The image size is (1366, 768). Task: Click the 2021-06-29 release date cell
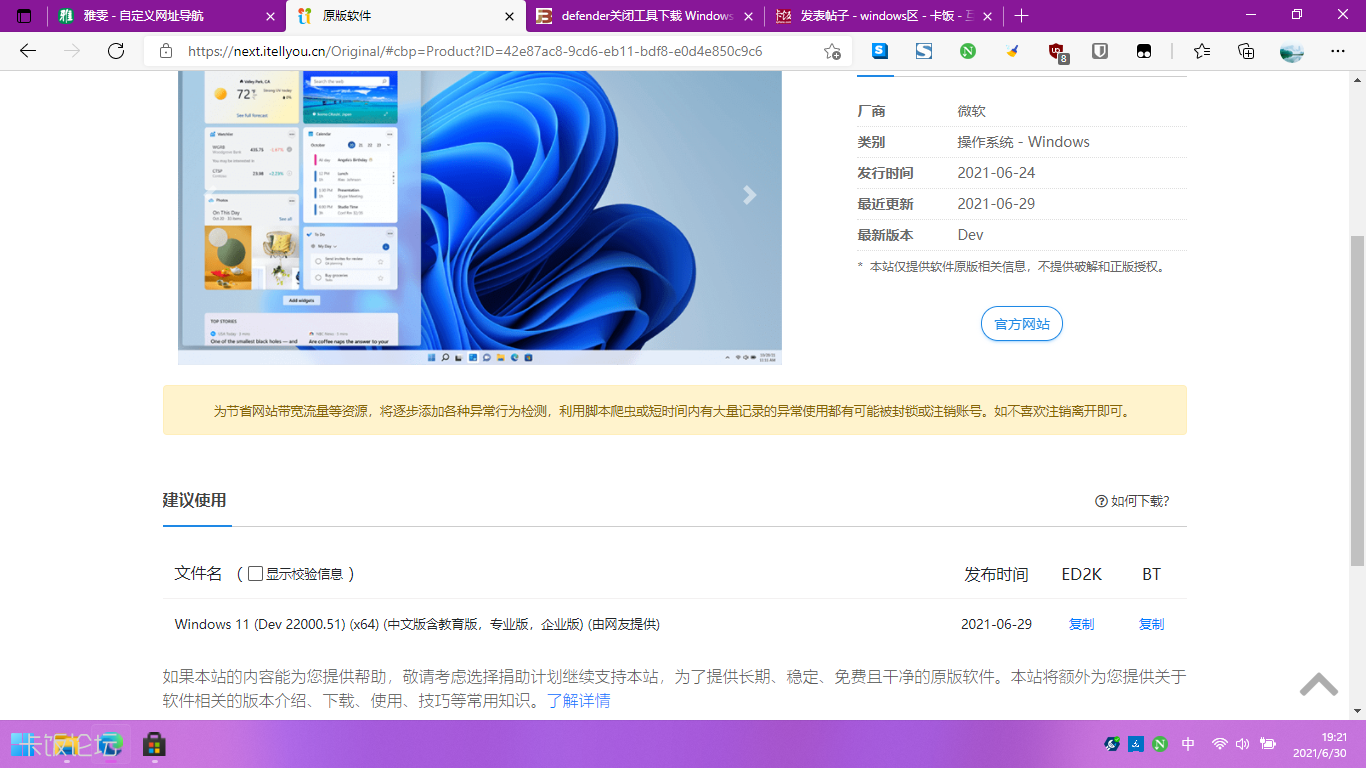tap(996, 624)
